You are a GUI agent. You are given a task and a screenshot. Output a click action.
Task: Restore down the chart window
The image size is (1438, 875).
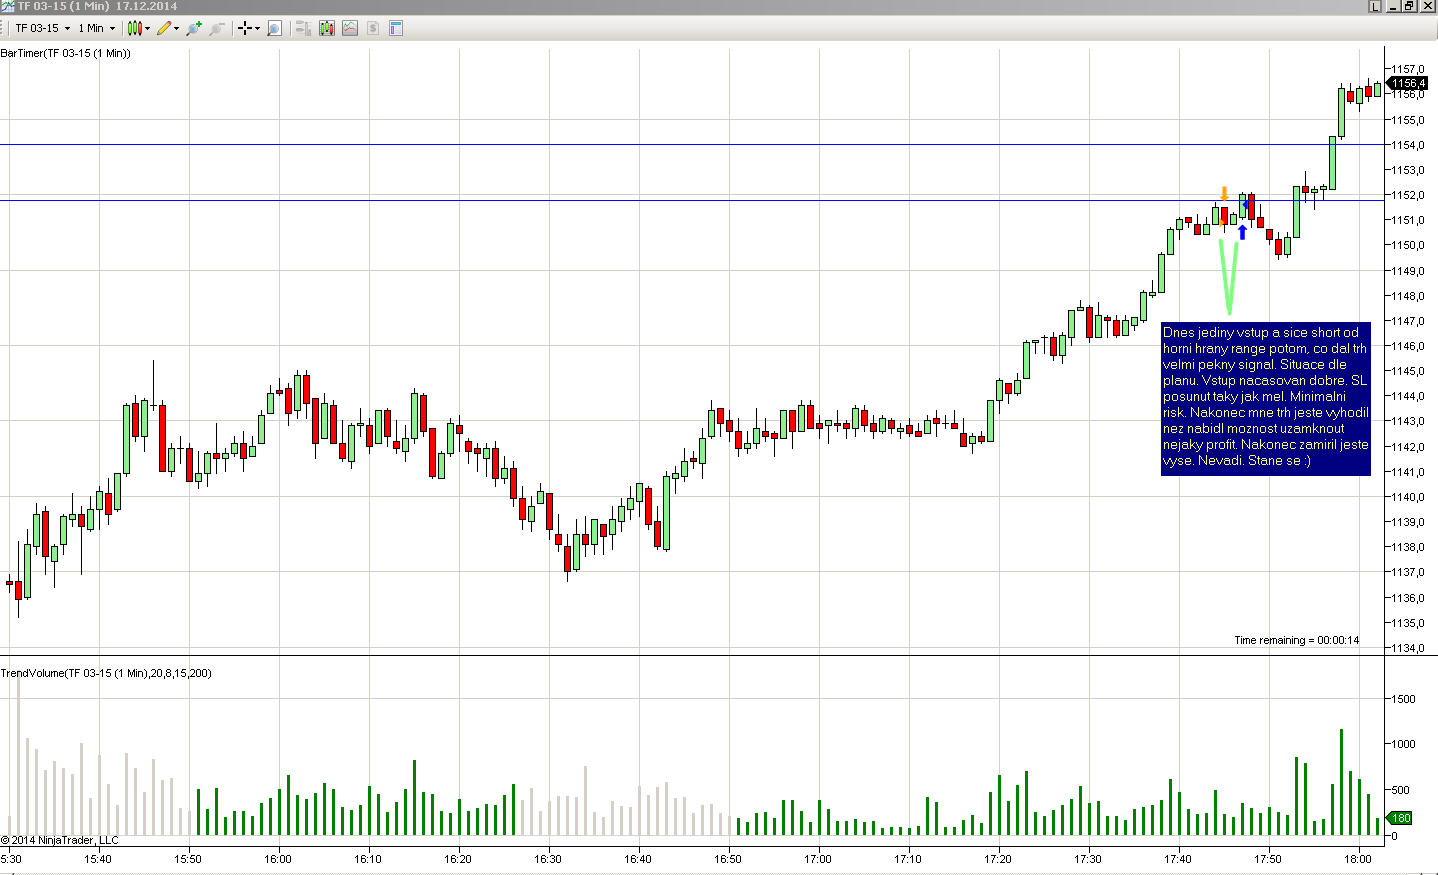click(x=1408, y=6)
